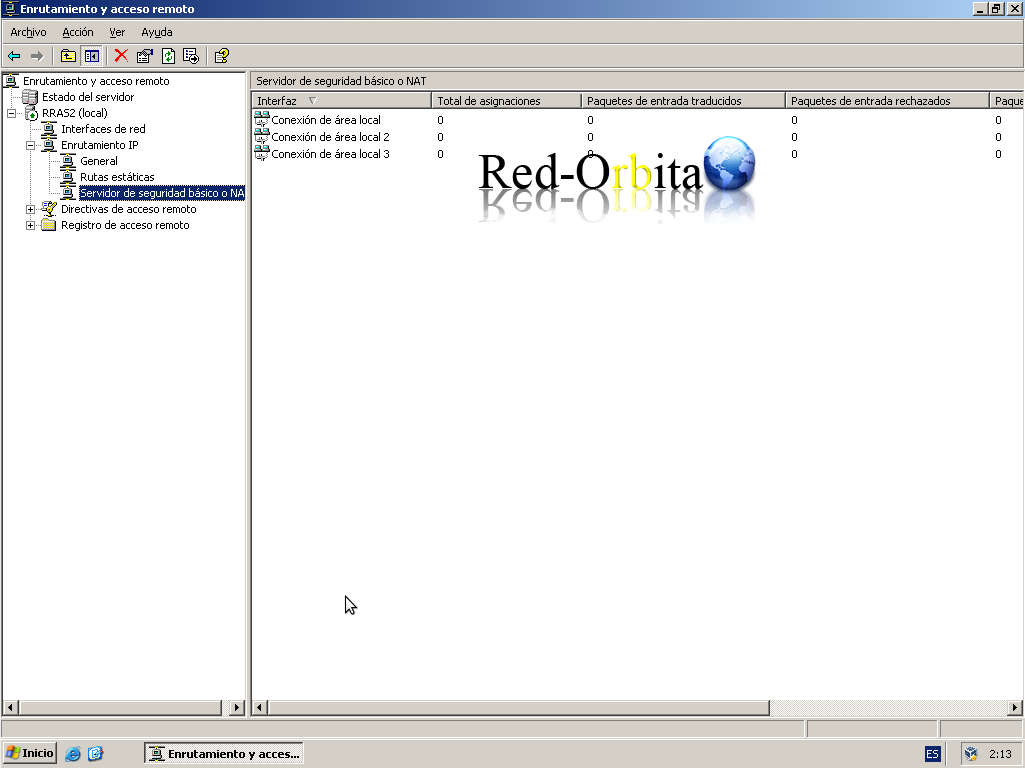The width and height of the screenshot is (1025, 768).
Task: Open the Acción menu
Action: pos(78,32)
